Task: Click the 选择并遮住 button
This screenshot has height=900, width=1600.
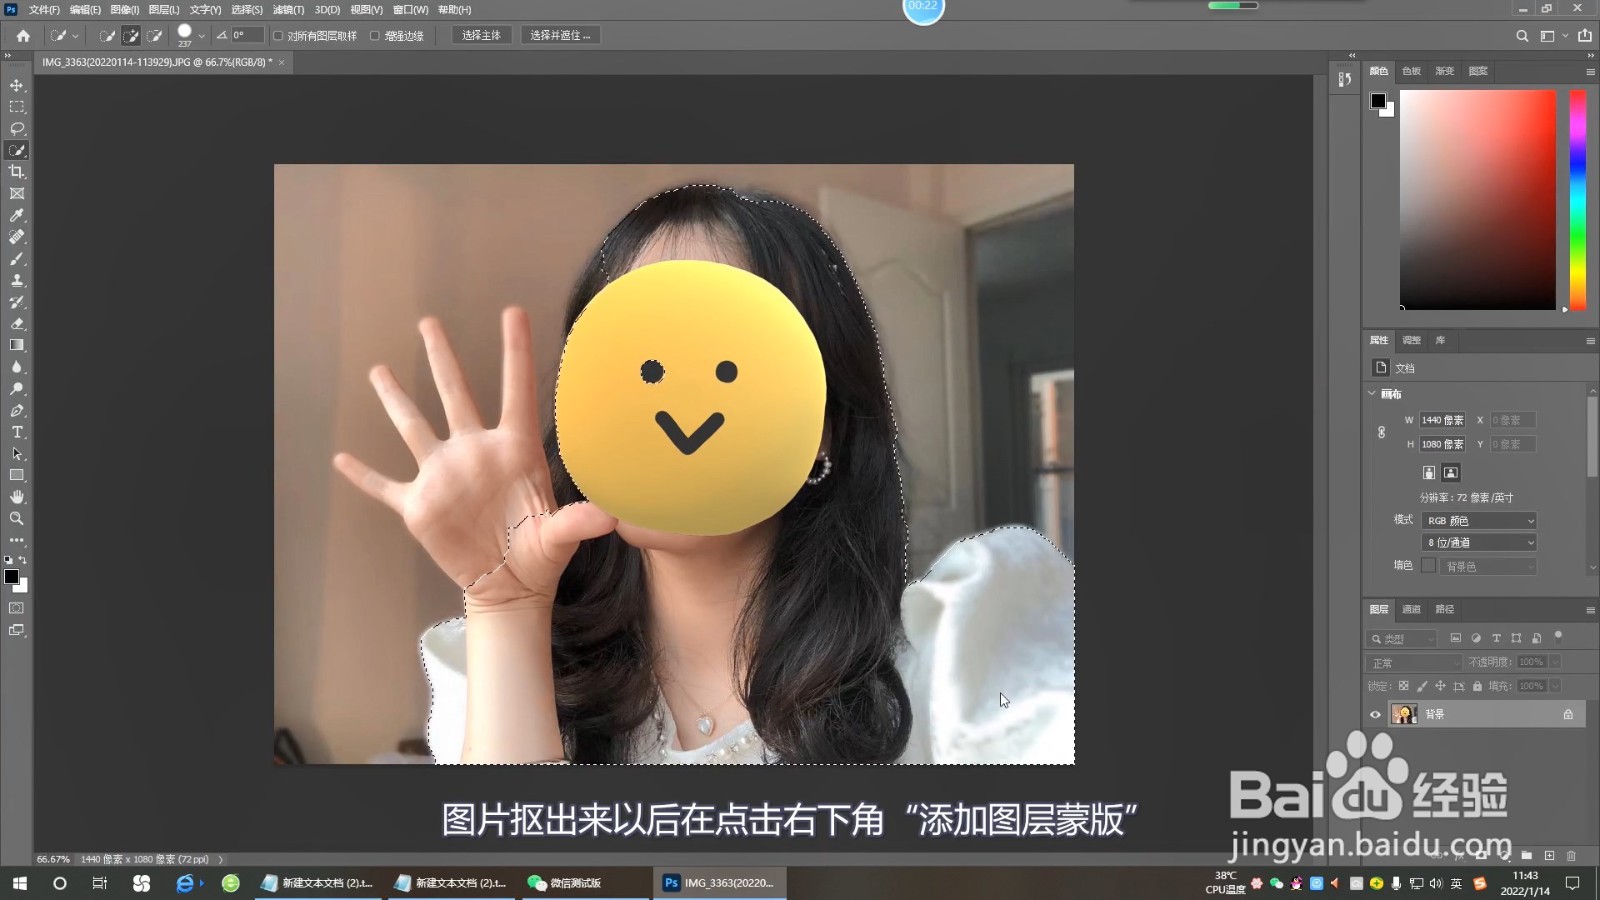Action: pos(560,35)
